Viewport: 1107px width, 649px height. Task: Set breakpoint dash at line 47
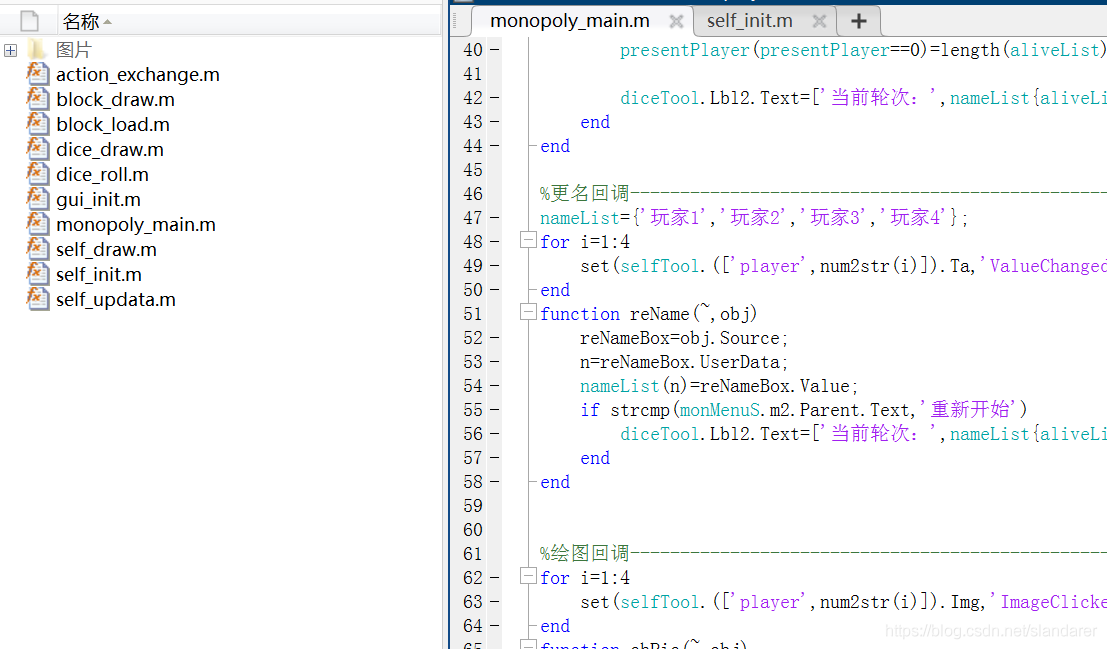(x=494, y=218)
